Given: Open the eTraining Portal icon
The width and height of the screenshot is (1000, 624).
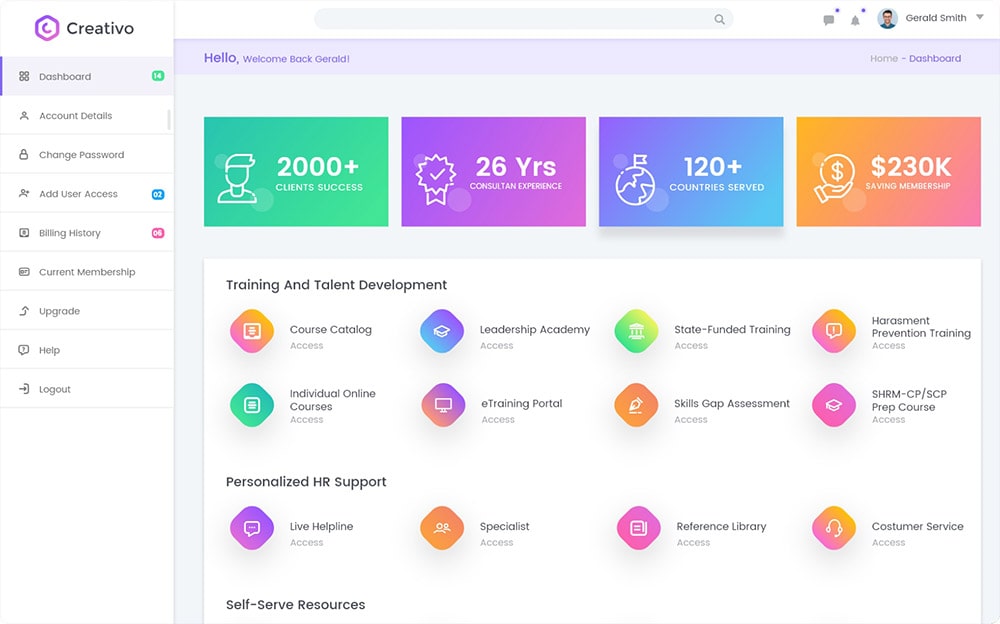Looking at the screenshot, I should pyautogui.click(x=443, y=405).
